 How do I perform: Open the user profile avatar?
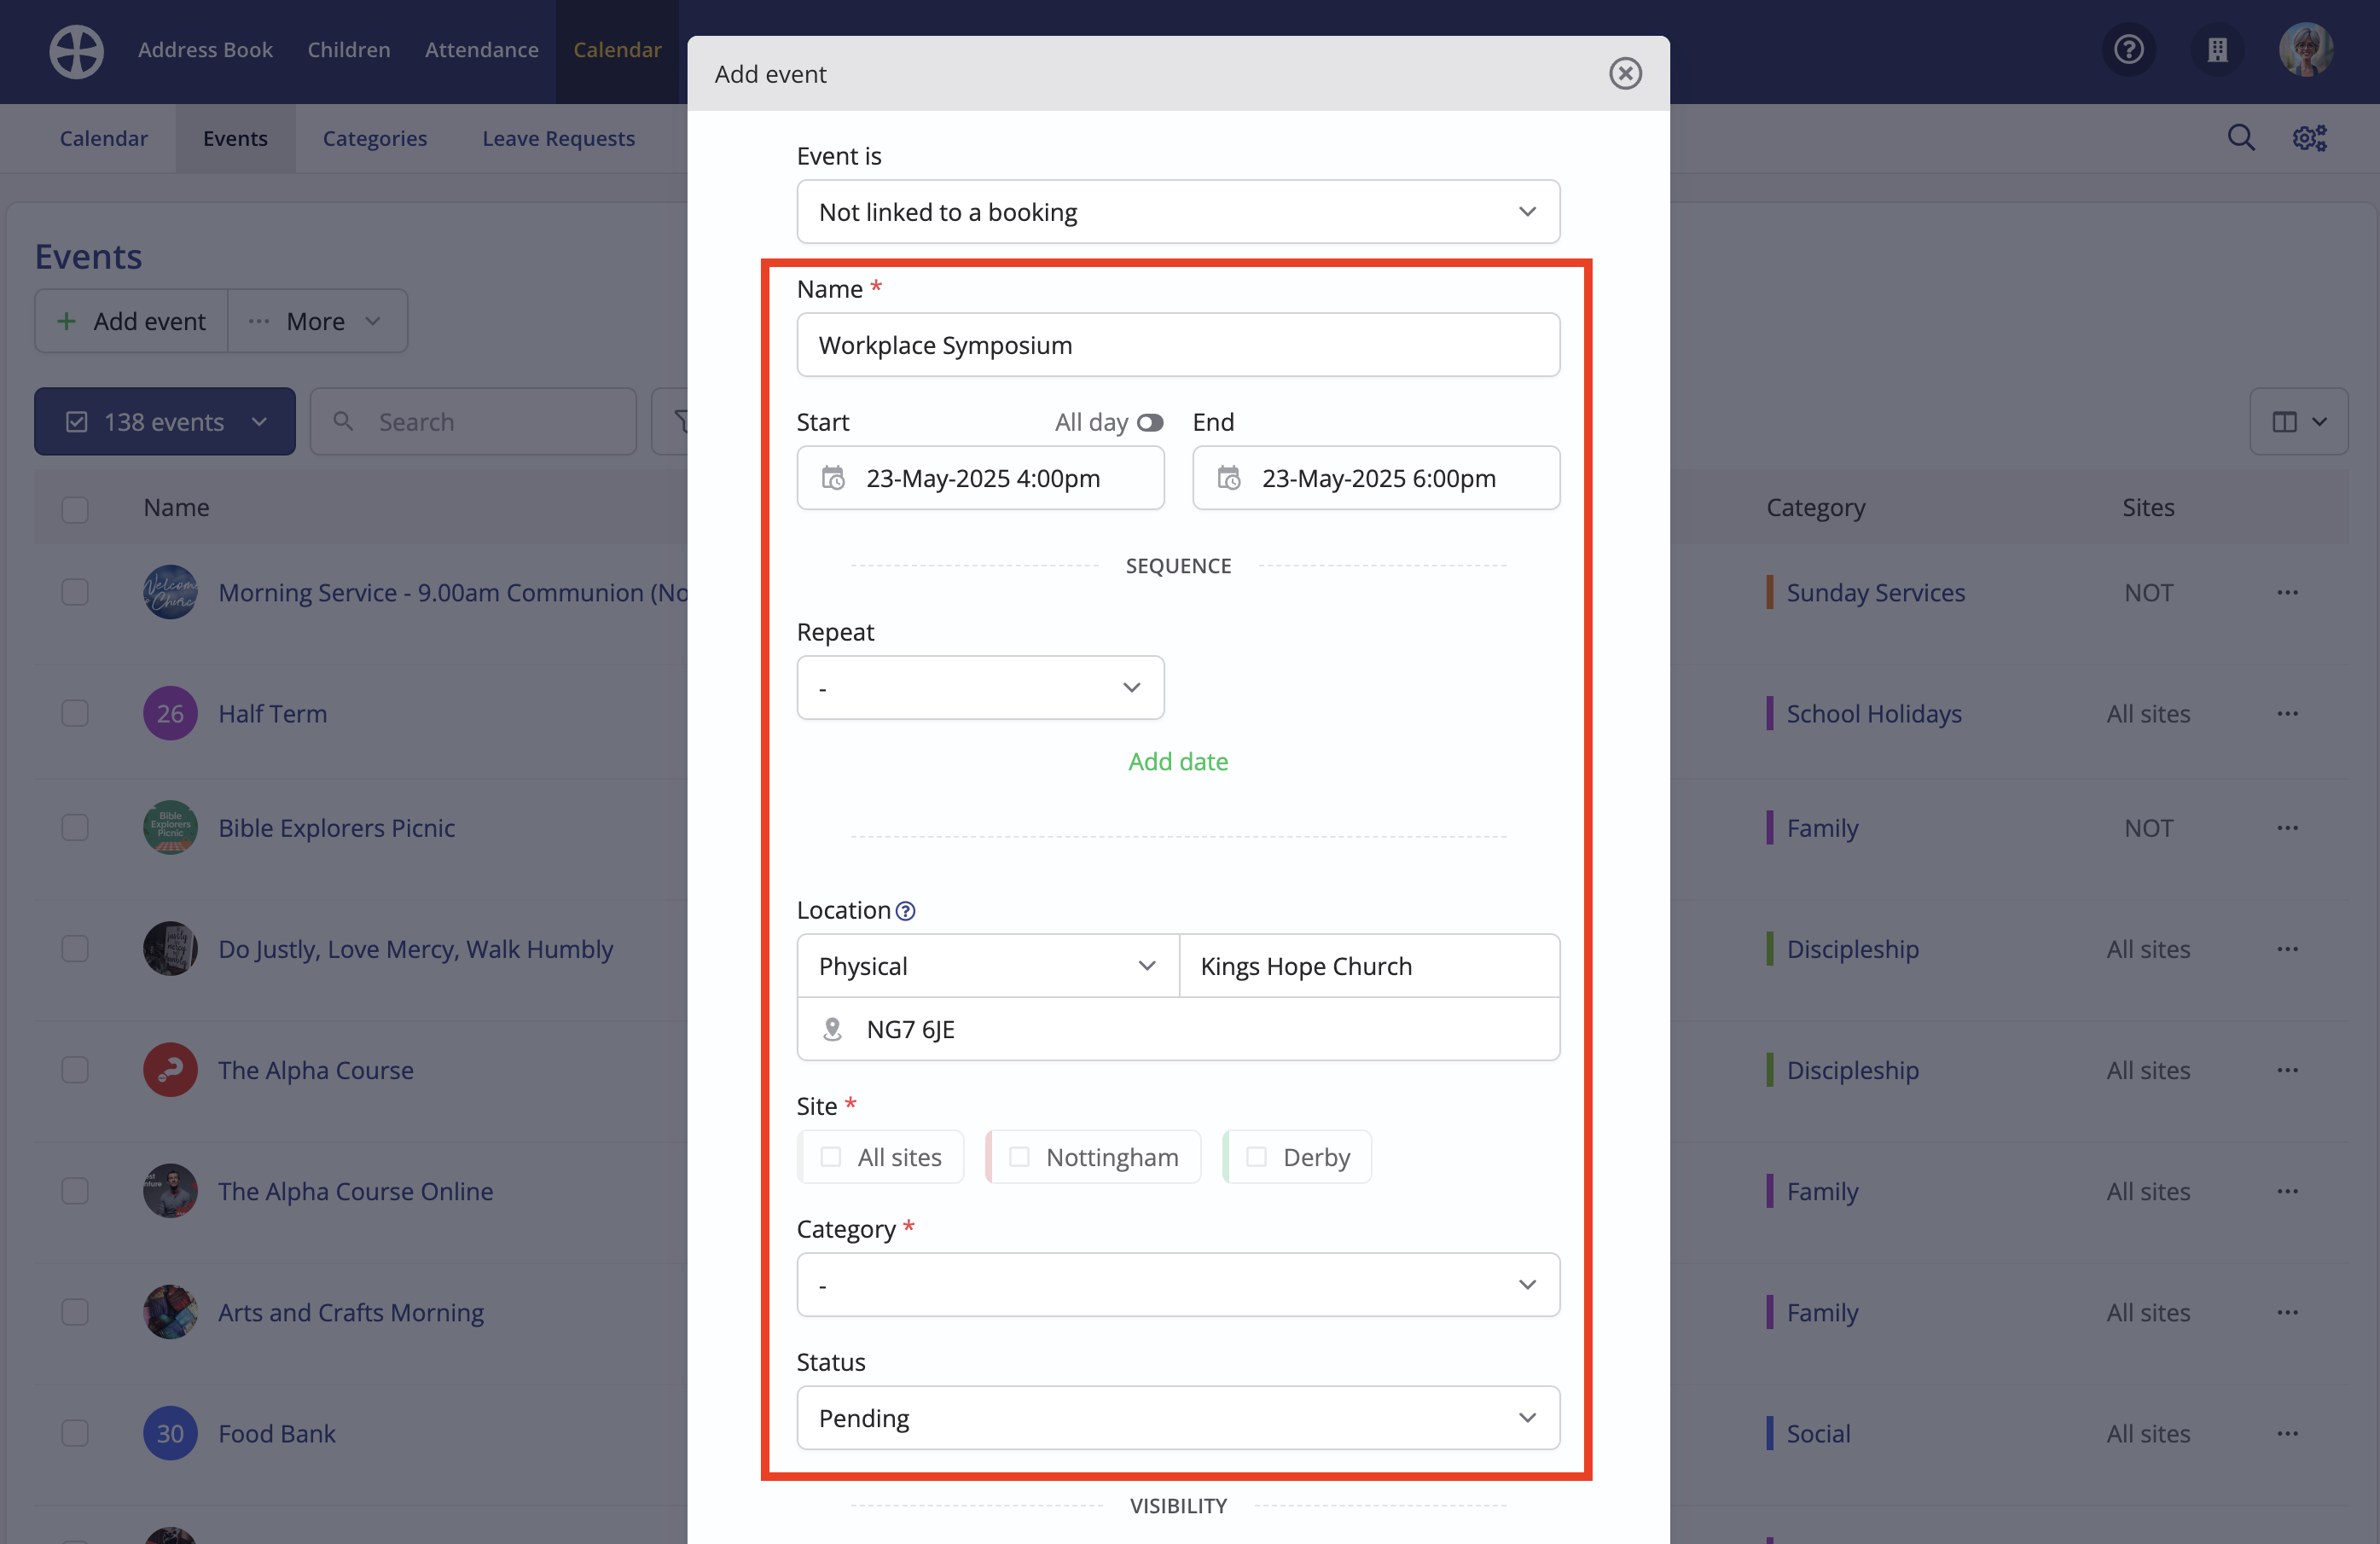click(x=2306, y=49)
